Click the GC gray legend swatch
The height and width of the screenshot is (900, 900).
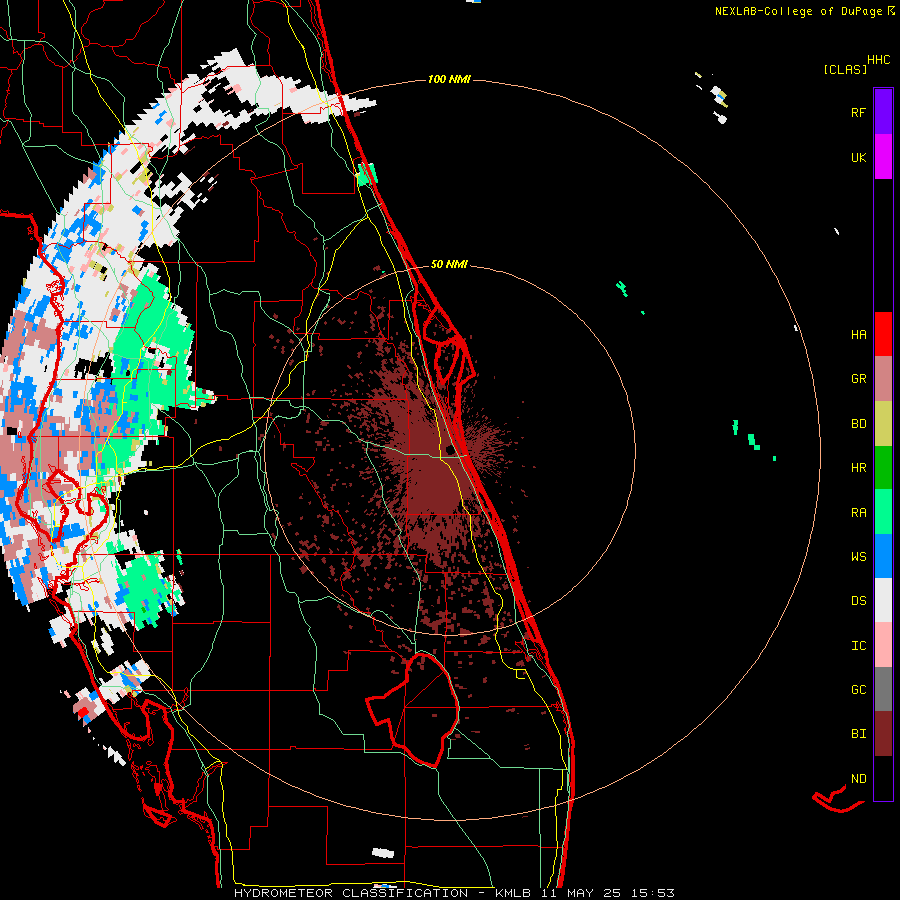pos(883,689)
